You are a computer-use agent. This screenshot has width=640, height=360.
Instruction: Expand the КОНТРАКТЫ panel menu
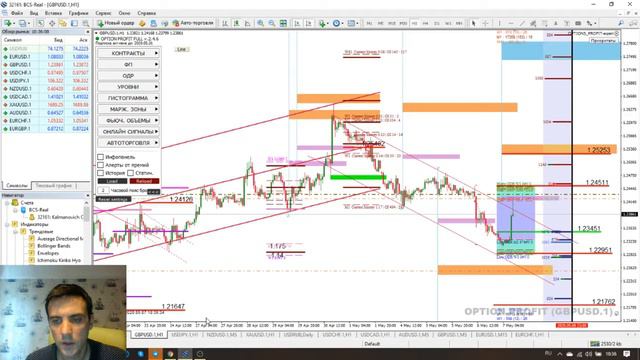[x=128, y=53]
